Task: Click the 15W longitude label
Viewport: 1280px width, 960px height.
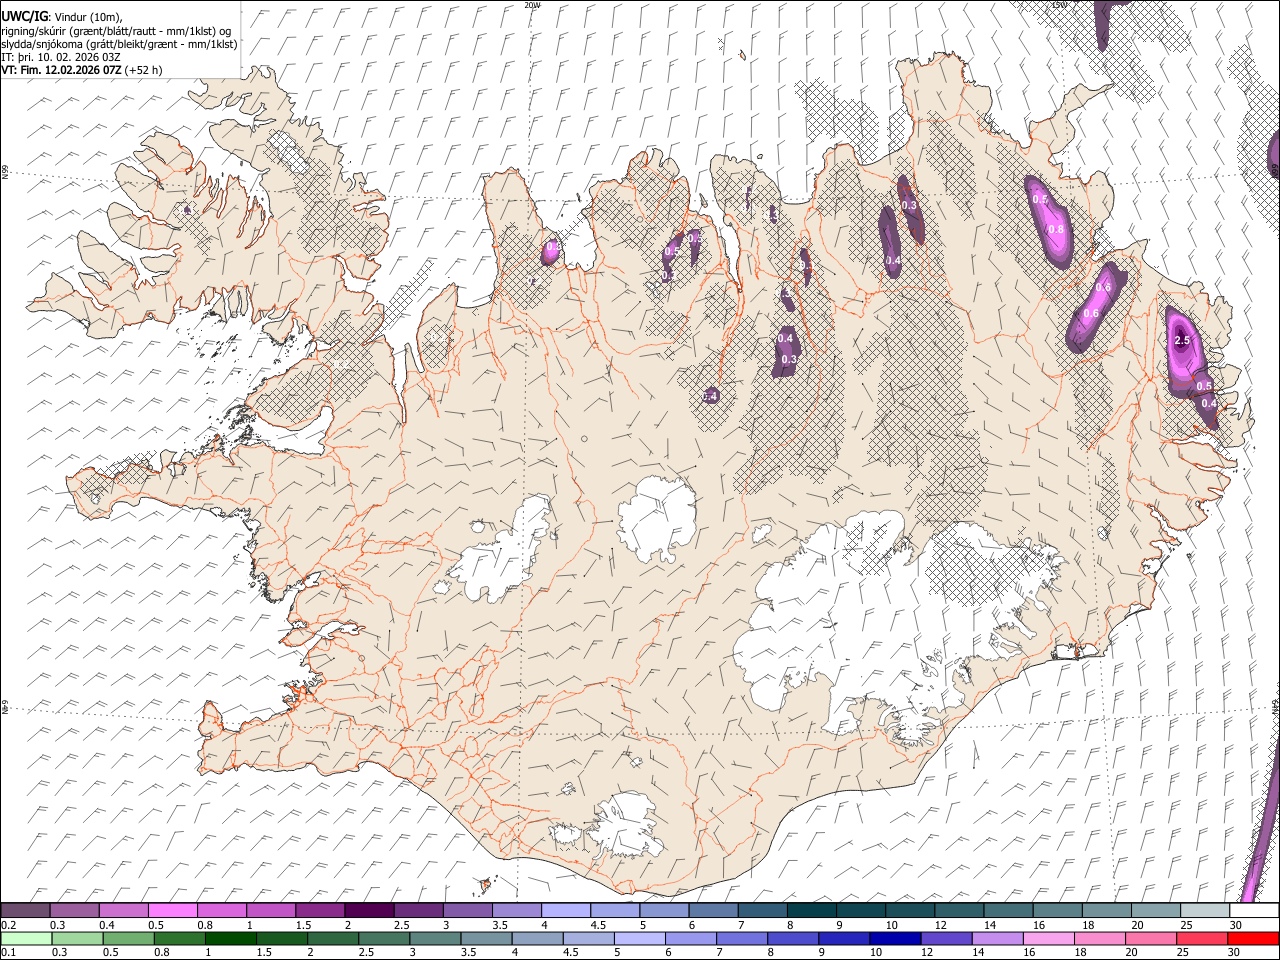Action: point(1059,5)
